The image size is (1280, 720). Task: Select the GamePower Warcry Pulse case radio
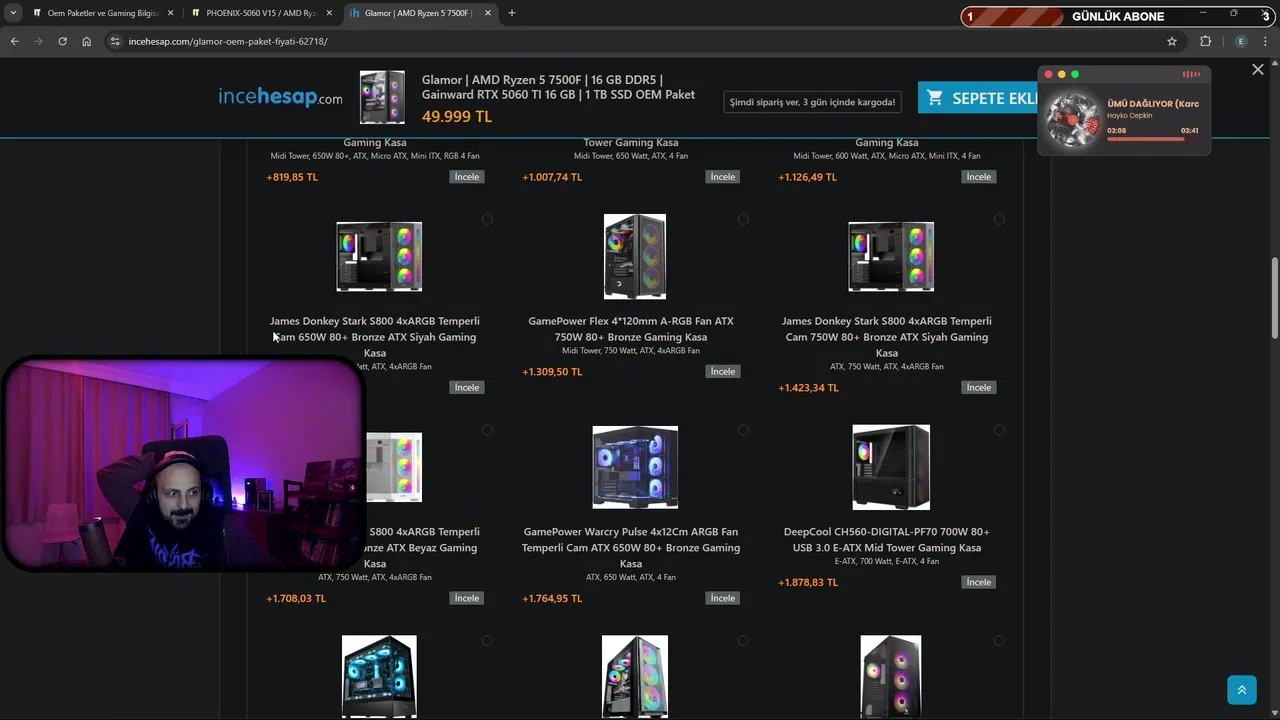click(x=743, y=430)
